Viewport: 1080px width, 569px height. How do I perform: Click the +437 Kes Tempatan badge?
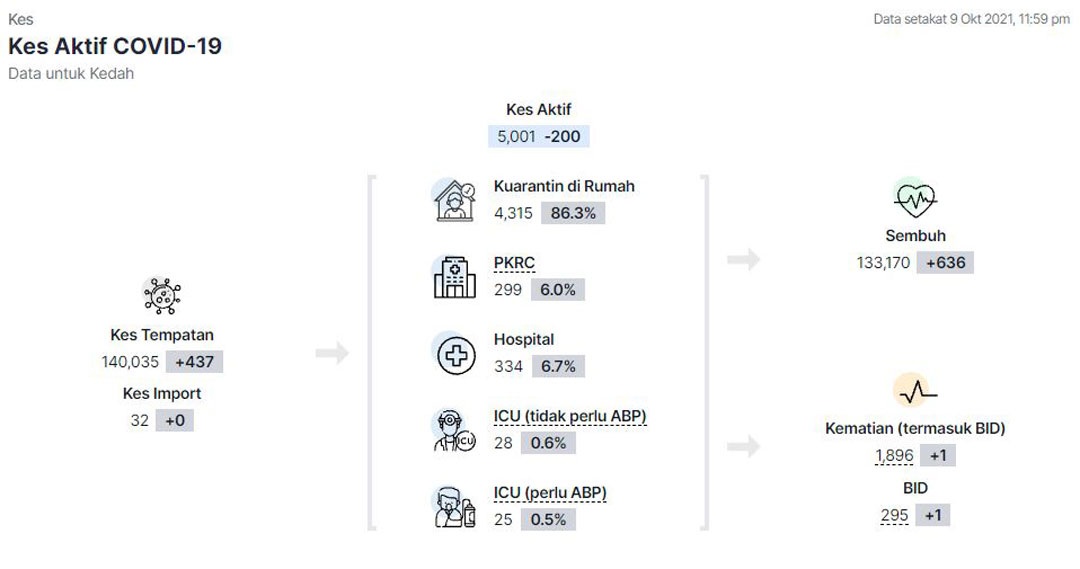pyautogui.click(x=194, y=362)
